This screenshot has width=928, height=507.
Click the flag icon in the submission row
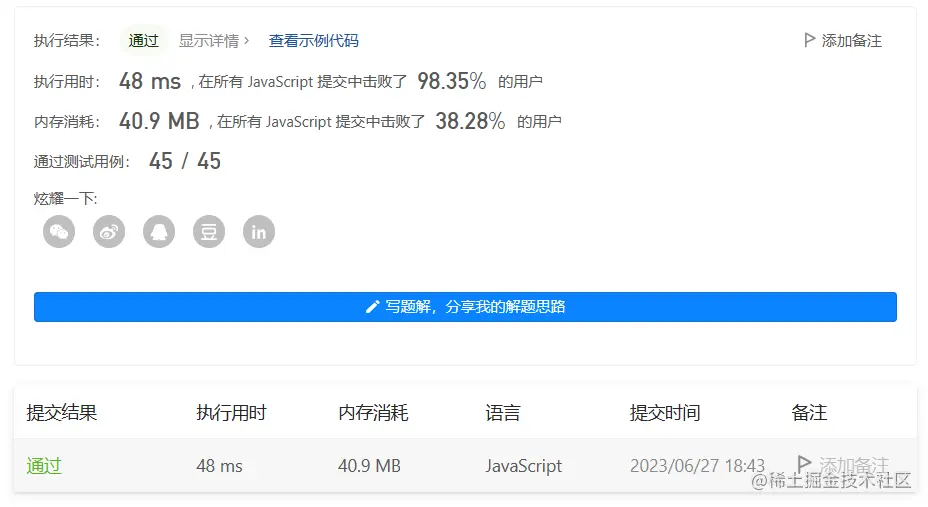click(x=804, y=463)
